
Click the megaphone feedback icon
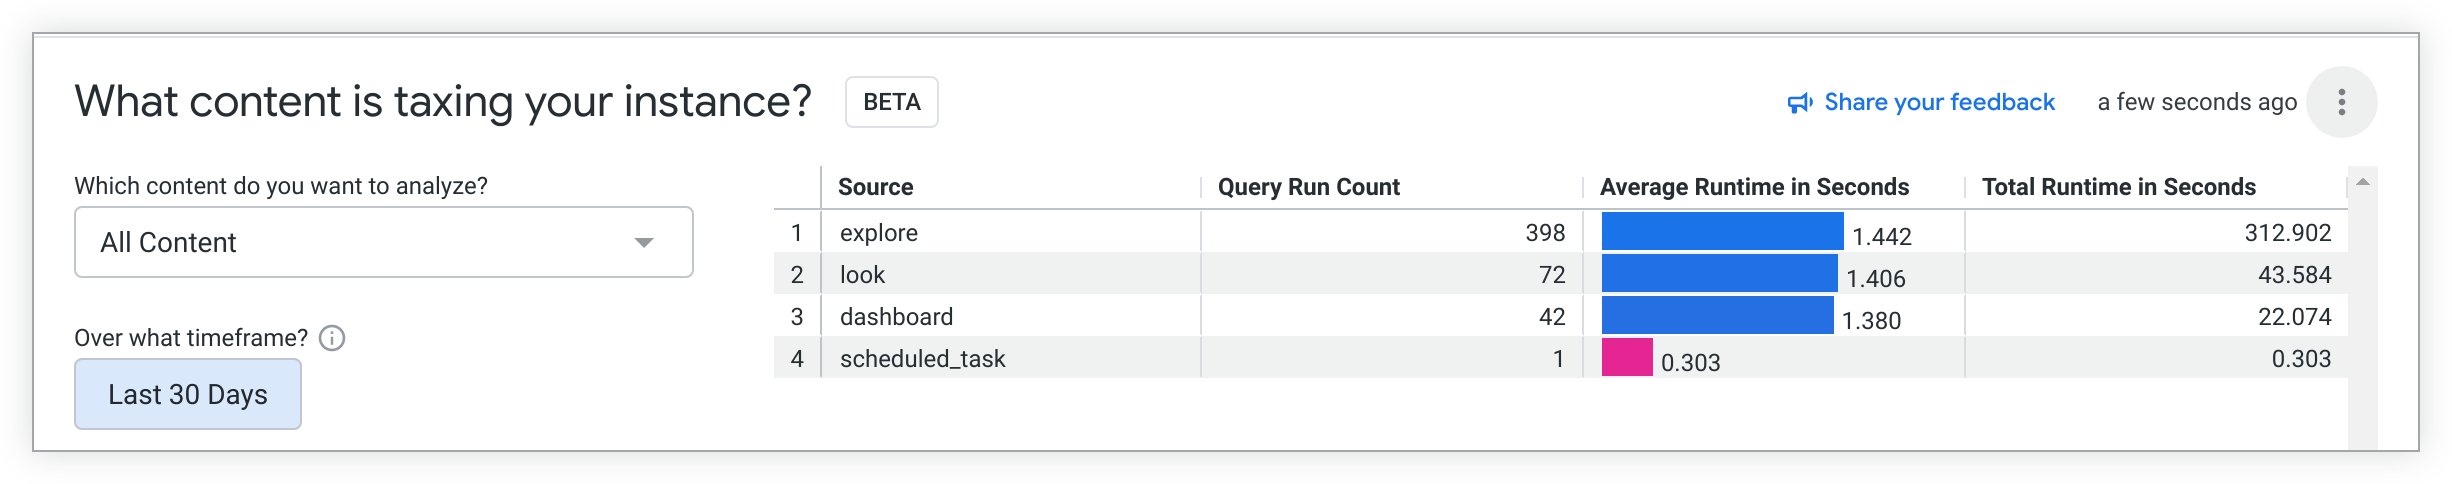click(1800, 103)
